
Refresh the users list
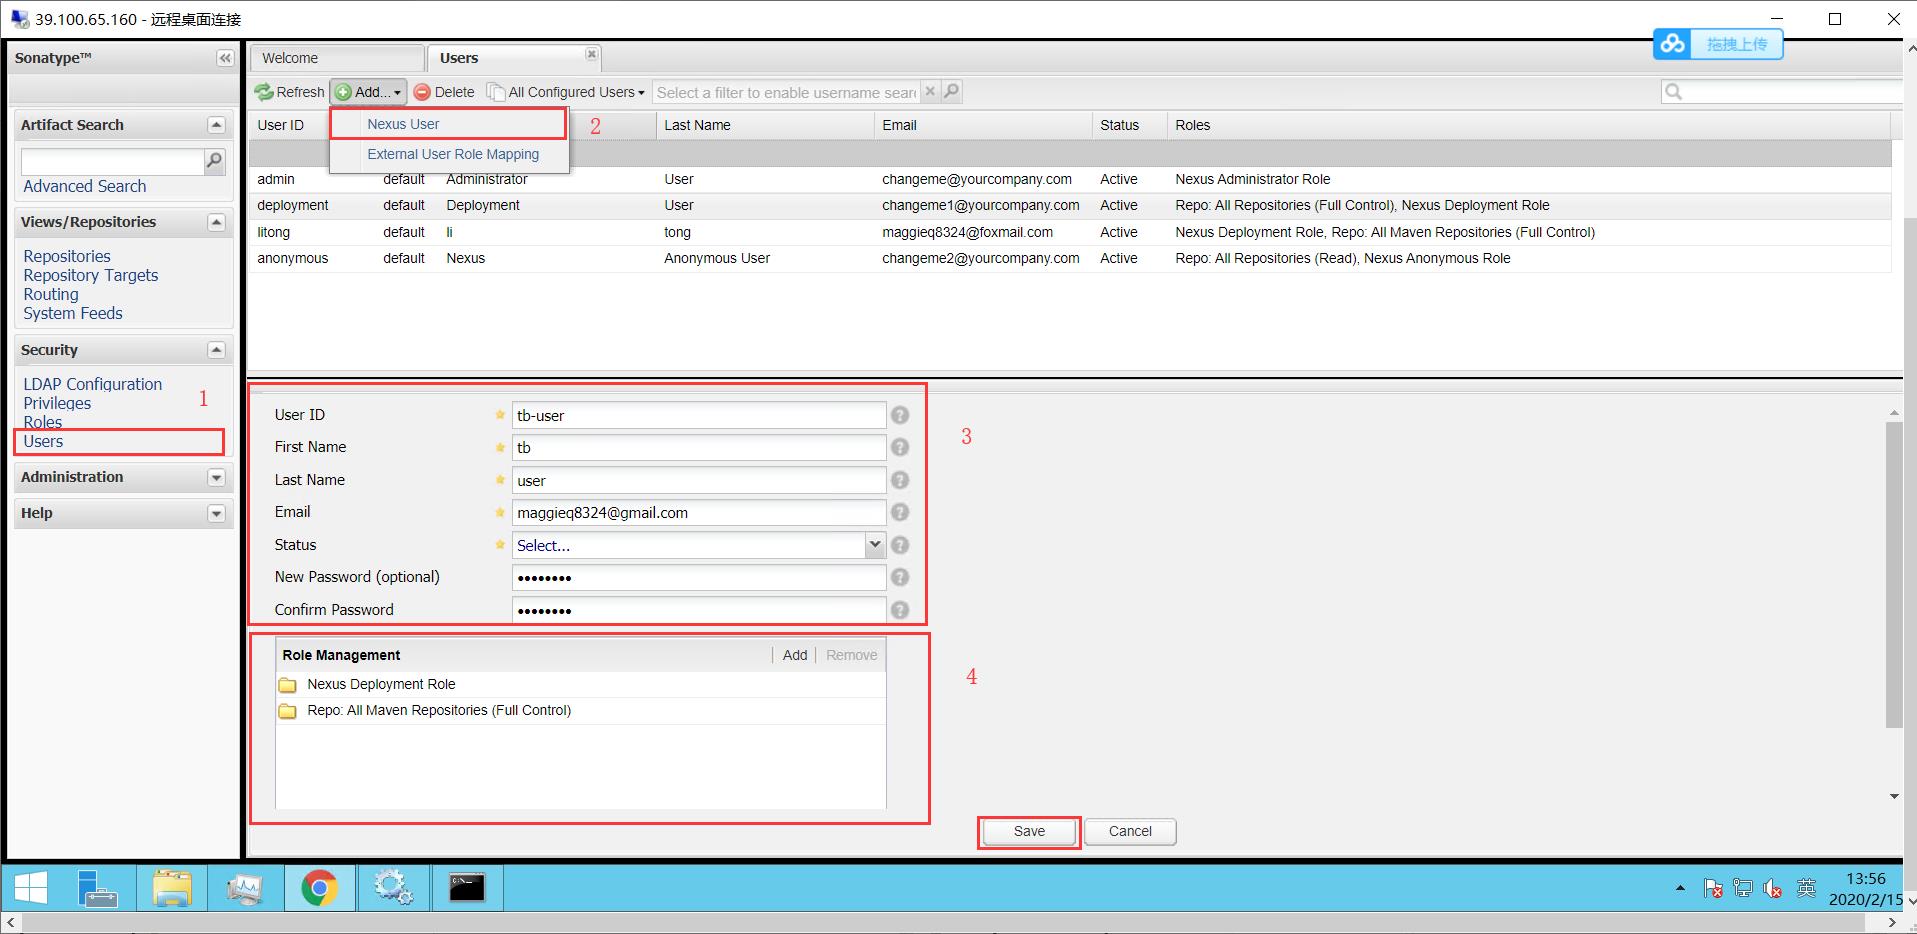(x=290, y=92)
